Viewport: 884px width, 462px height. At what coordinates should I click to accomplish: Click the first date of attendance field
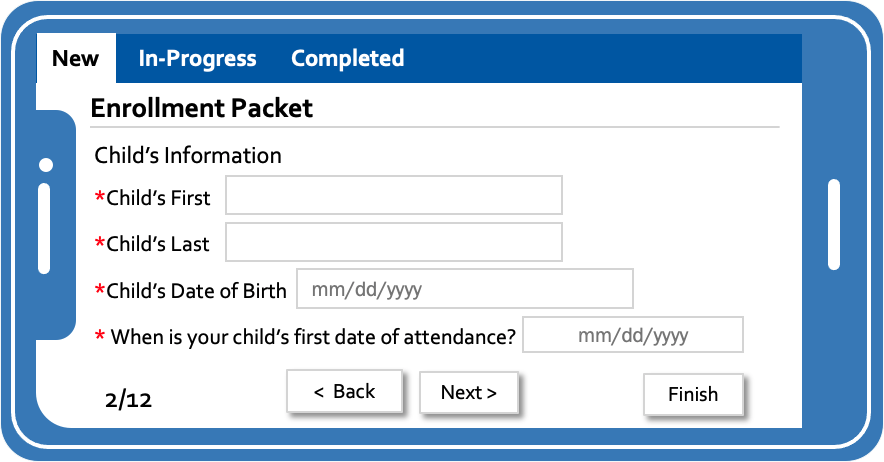[x=633, y=336]
